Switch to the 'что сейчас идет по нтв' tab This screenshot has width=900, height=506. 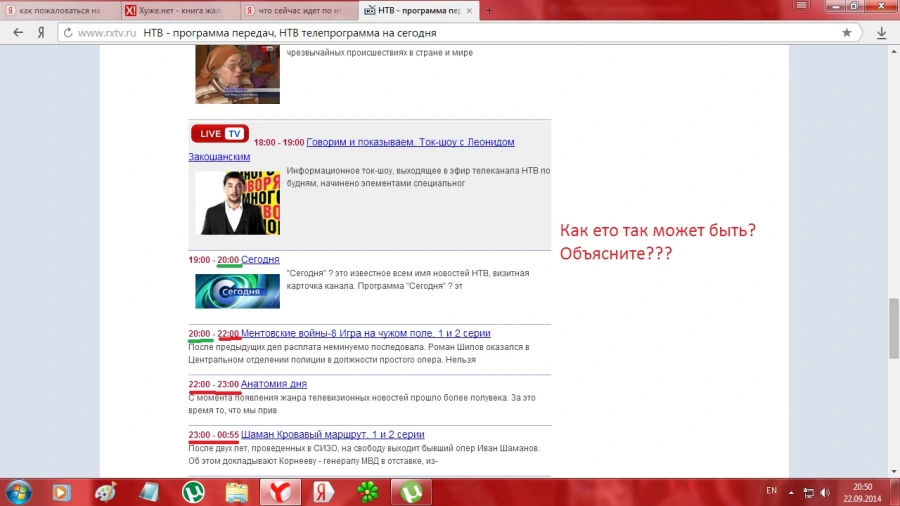coord(300,10)
